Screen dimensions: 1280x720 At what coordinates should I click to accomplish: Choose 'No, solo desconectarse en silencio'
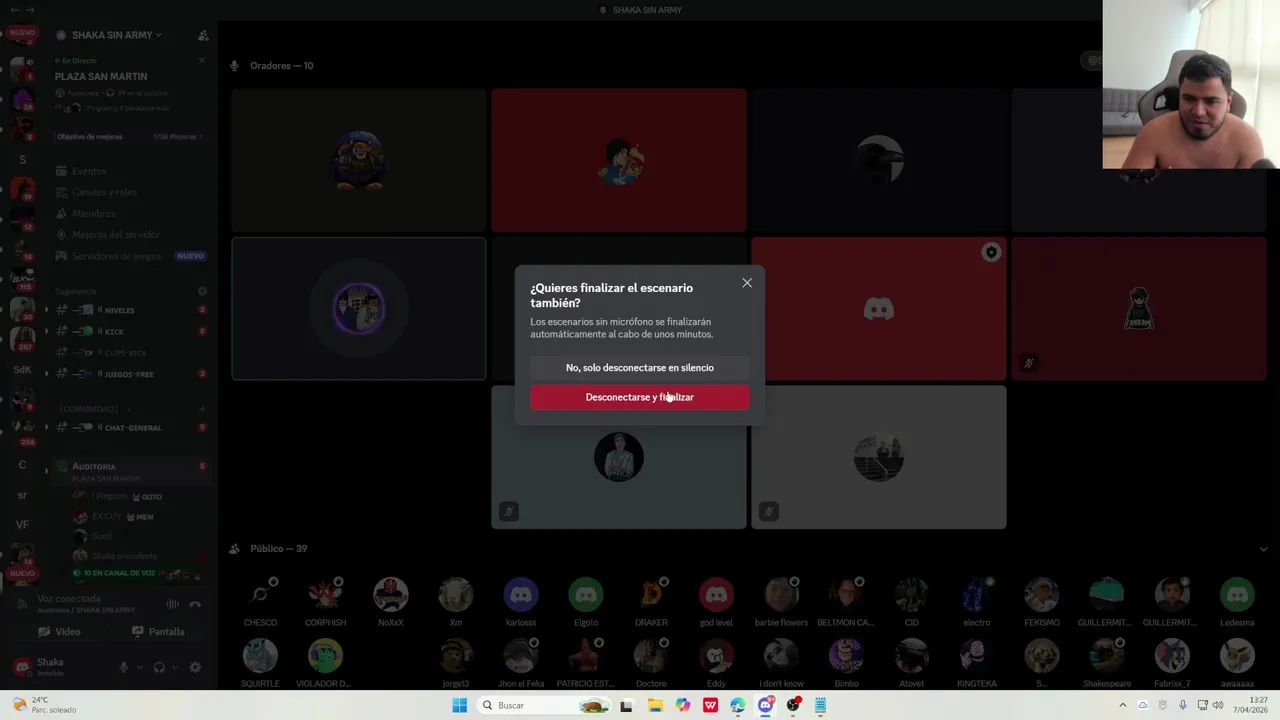tap(640, 368)
